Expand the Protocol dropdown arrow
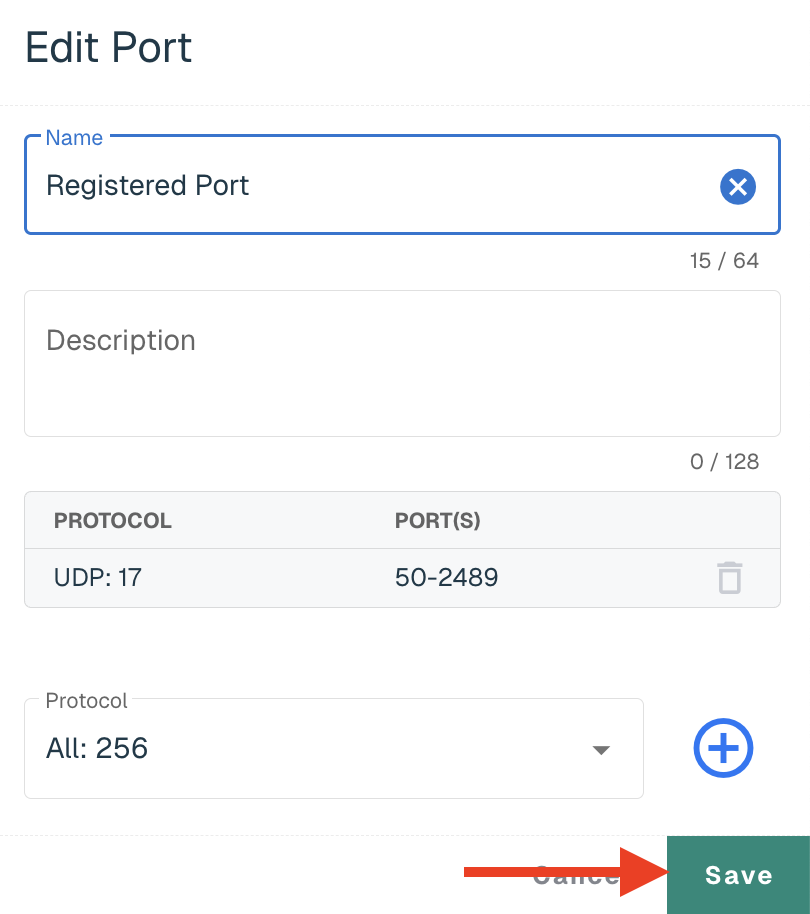 [x=601, y=750]
